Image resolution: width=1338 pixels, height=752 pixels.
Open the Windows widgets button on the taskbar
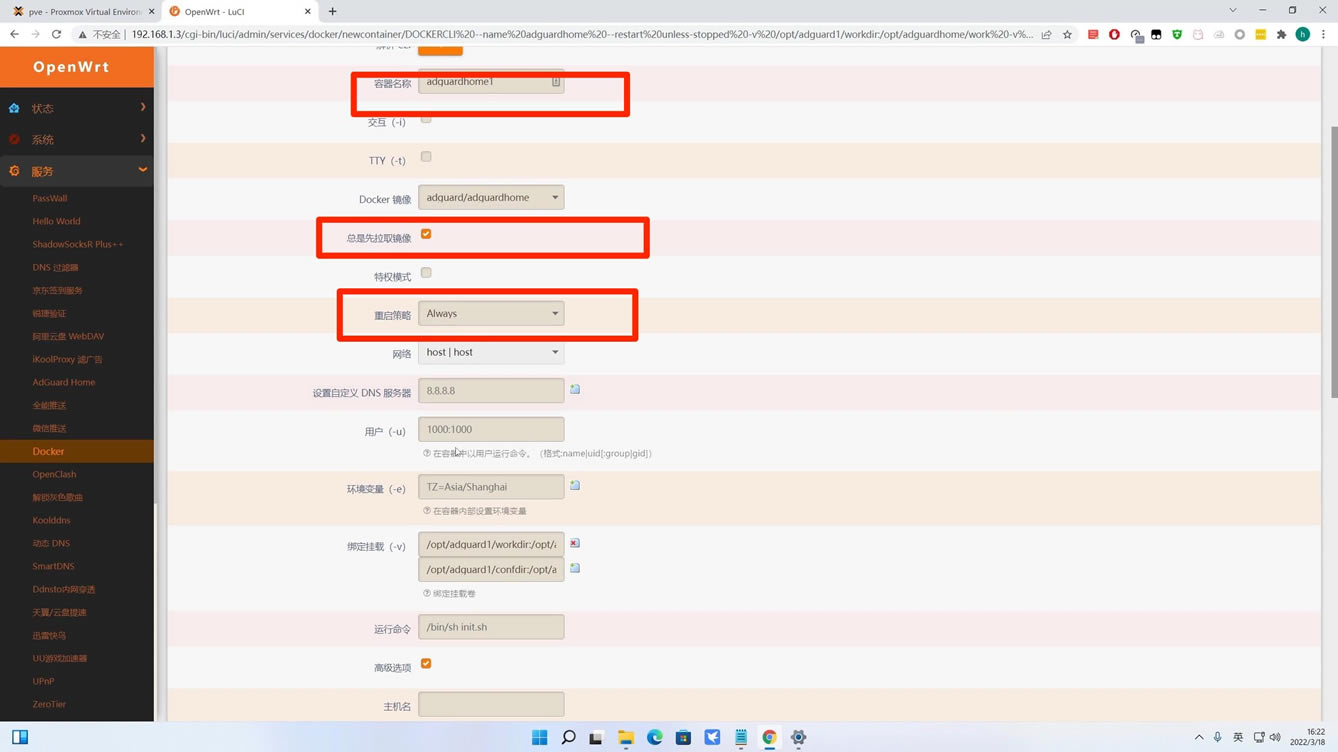(x=19, y=737)
